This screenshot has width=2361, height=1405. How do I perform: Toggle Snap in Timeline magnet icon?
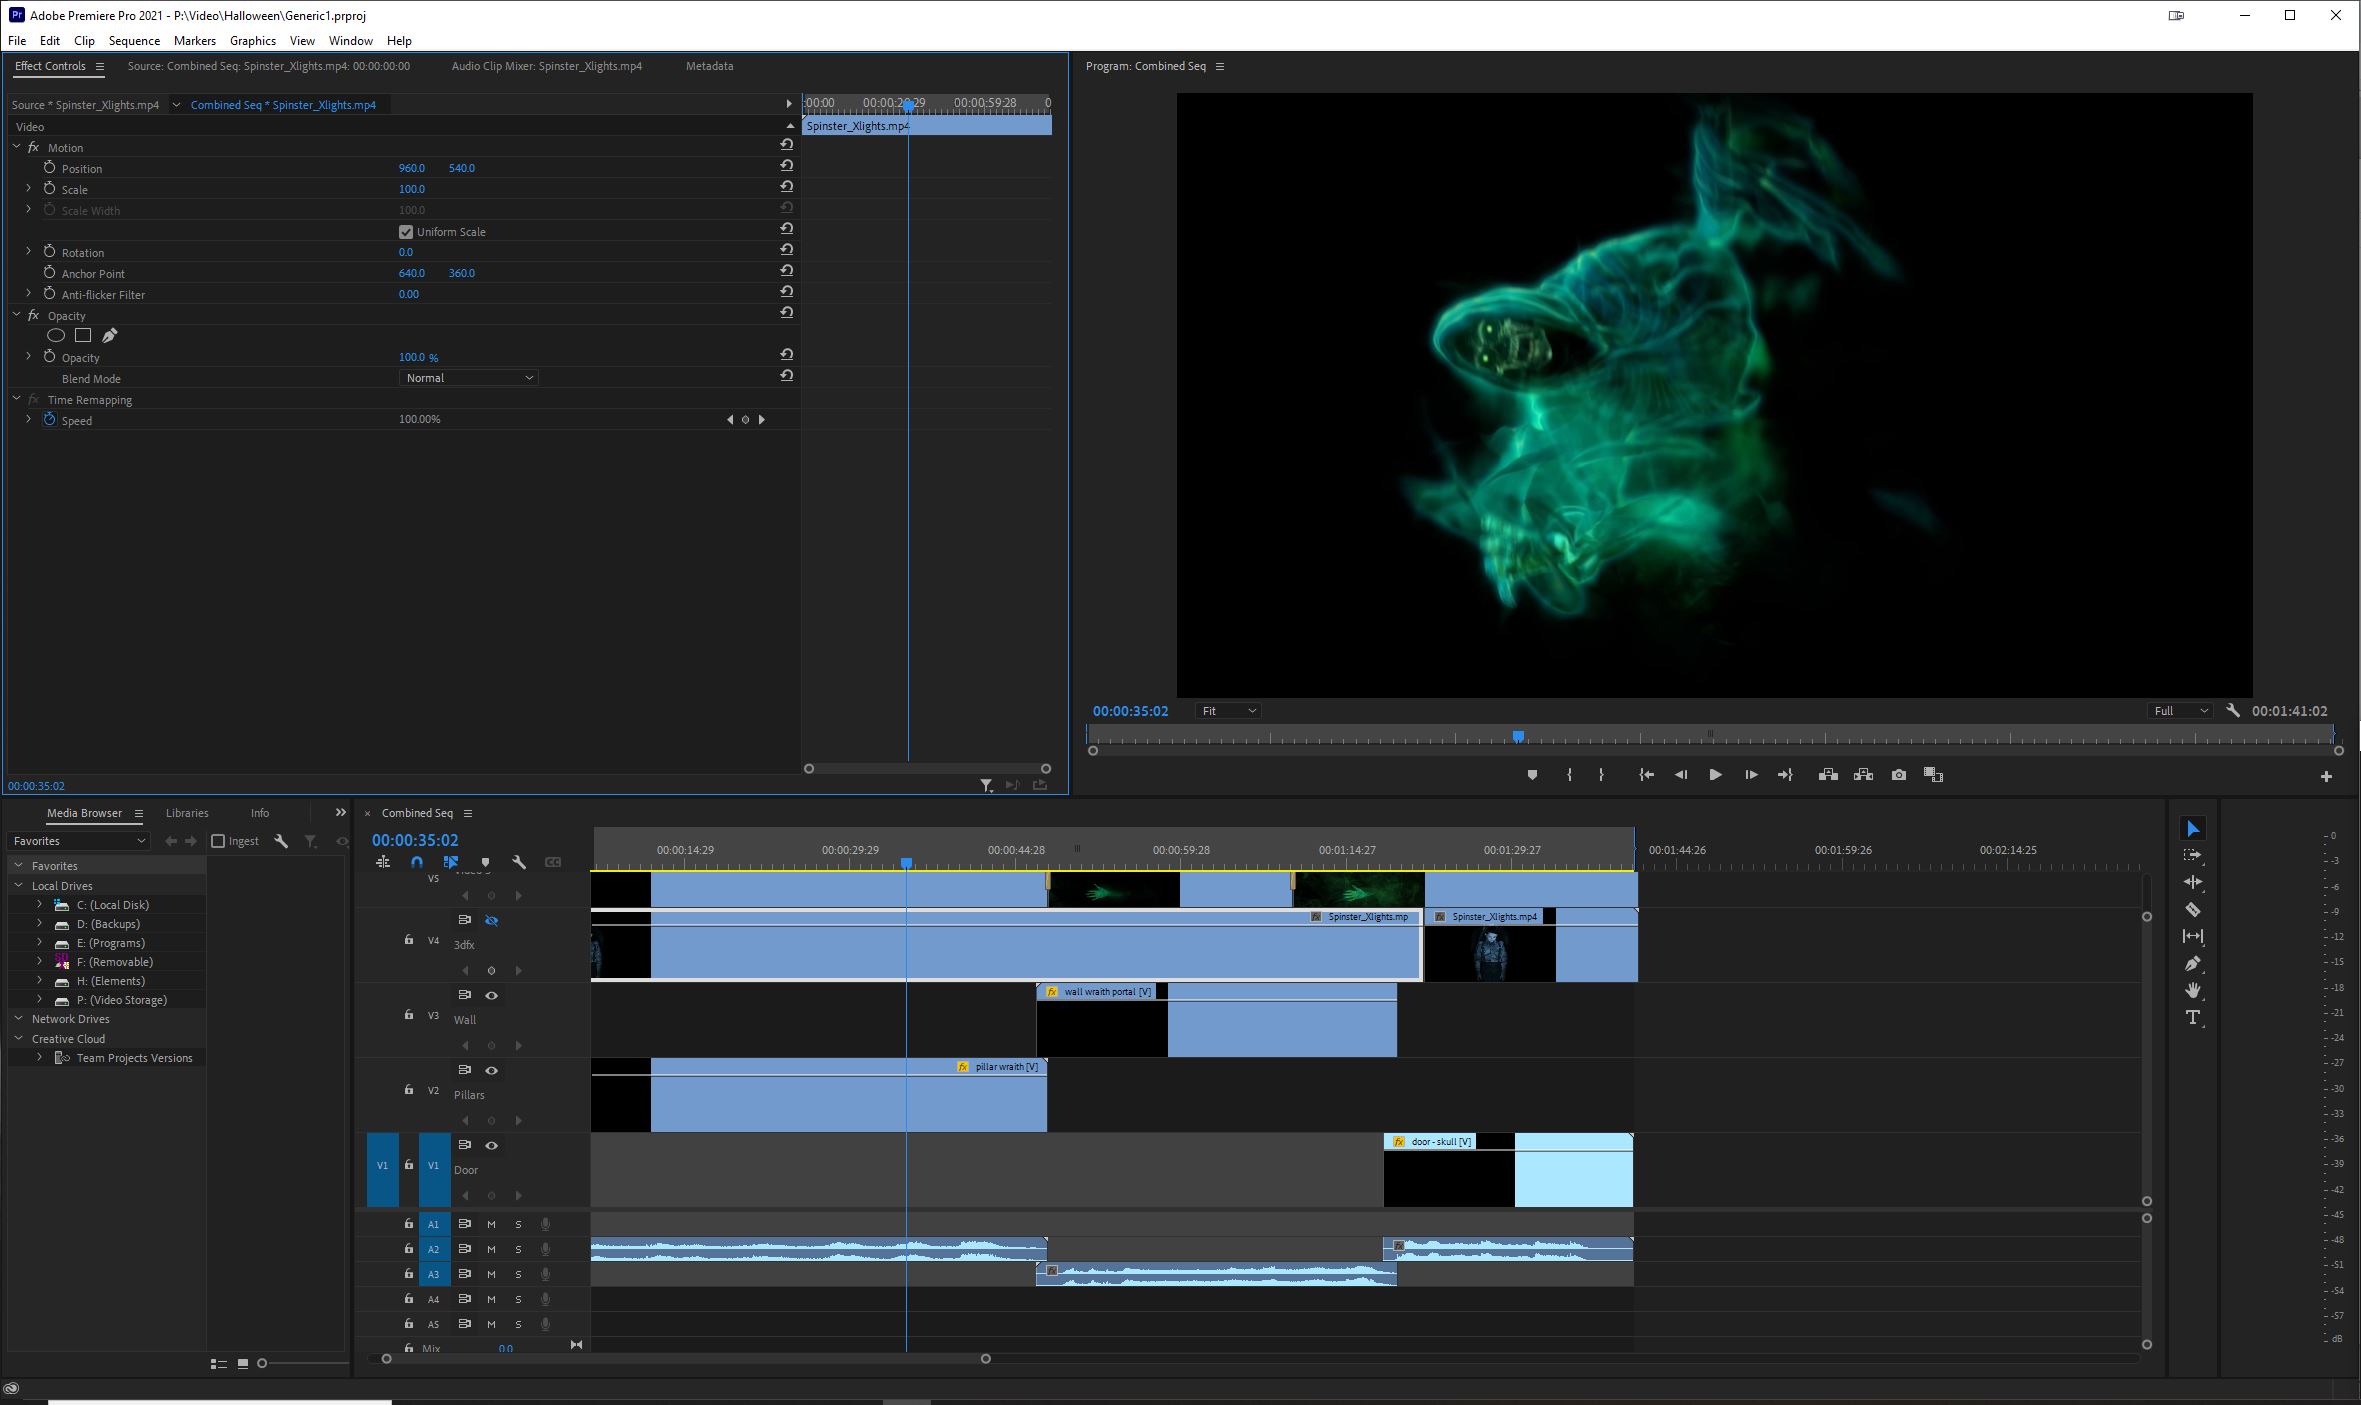click(x=417, y=862)
